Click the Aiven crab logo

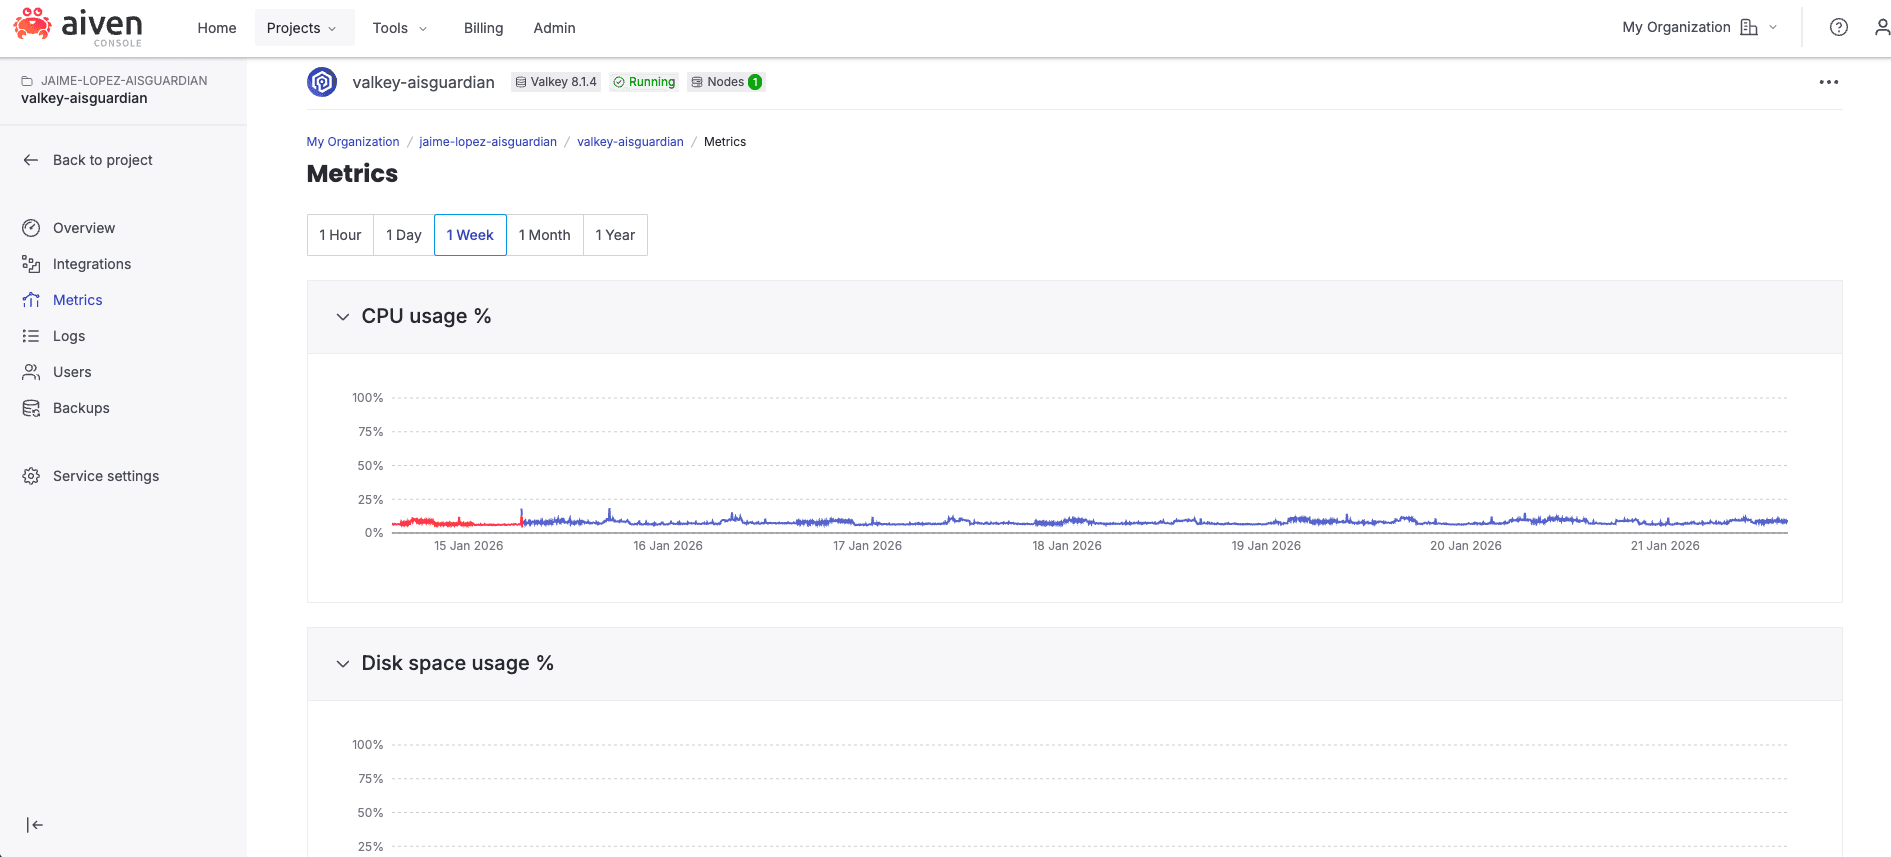pos(32,24)
